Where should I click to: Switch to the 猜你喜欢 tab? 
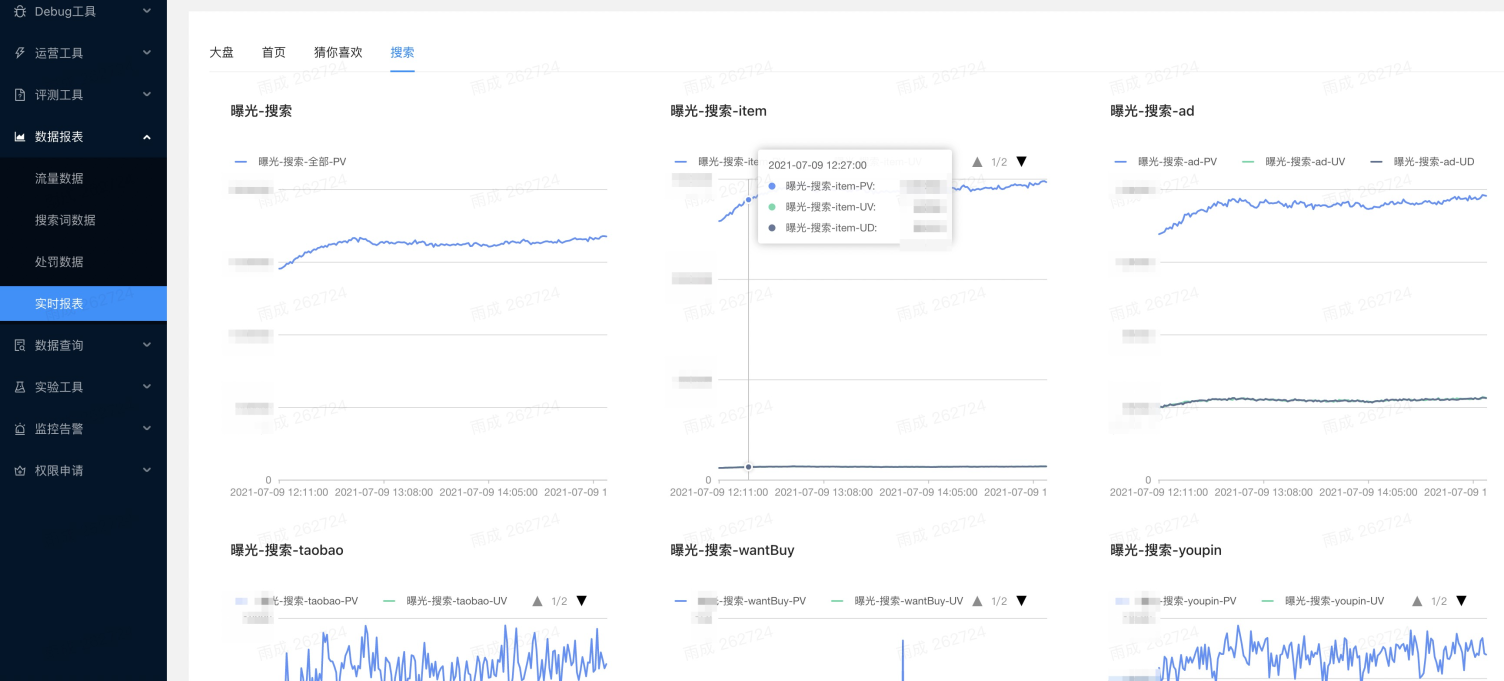(x=338, y=52)
